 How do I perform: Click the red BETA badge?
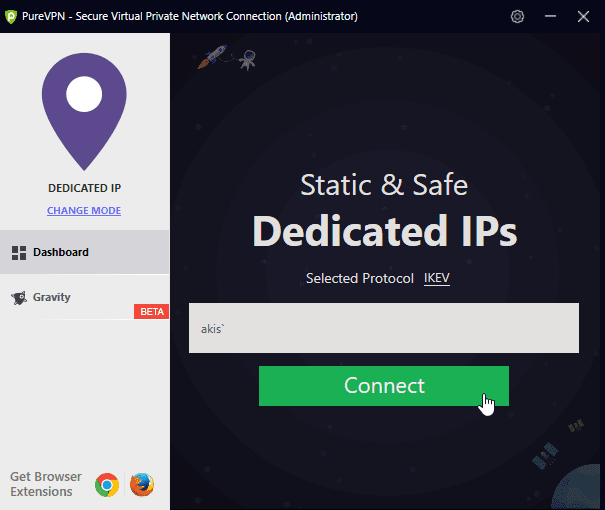152,311
